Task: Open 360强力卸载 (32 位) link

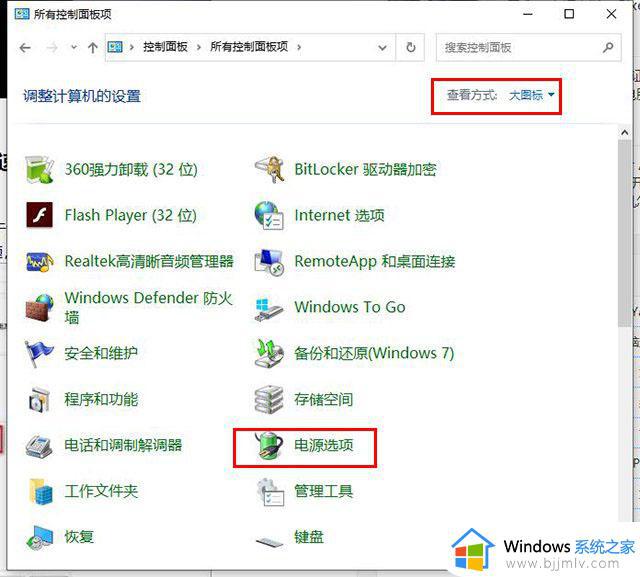Action: coord(131,169)
